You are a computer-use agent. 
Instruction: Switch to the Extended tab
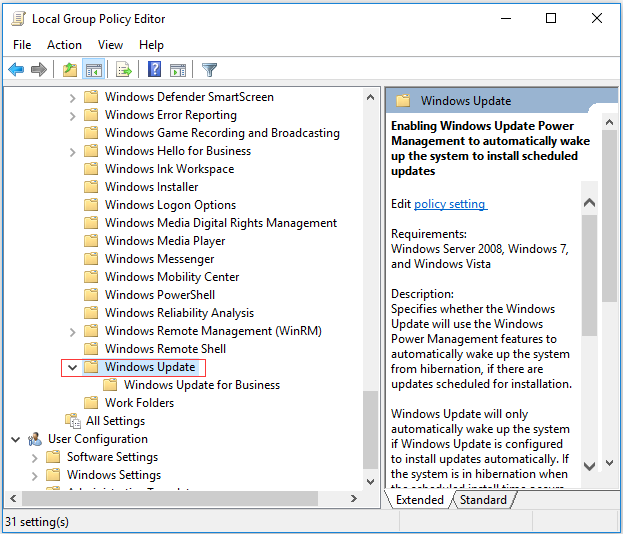[x=420, y=500]
